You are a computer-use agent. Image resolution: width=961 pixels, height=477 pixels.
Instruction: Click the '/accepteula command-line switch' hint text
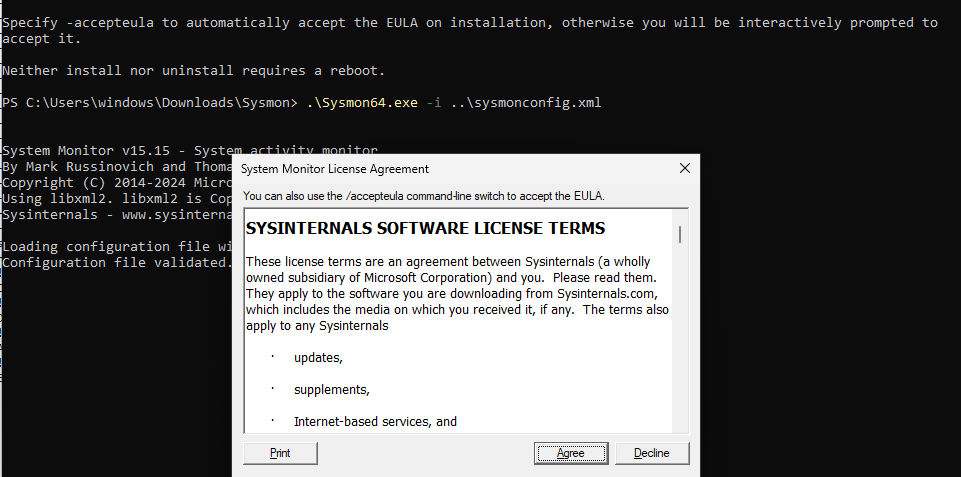424,196
